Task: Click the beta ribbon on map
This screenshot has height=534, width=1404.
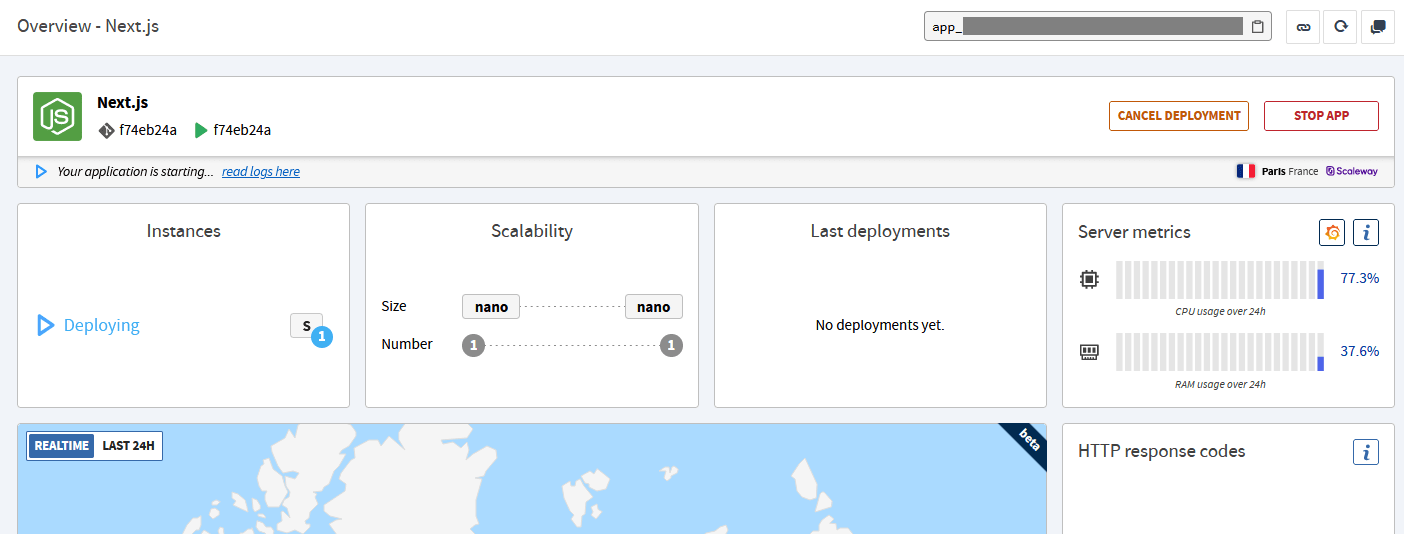Action: [1022, 446]
